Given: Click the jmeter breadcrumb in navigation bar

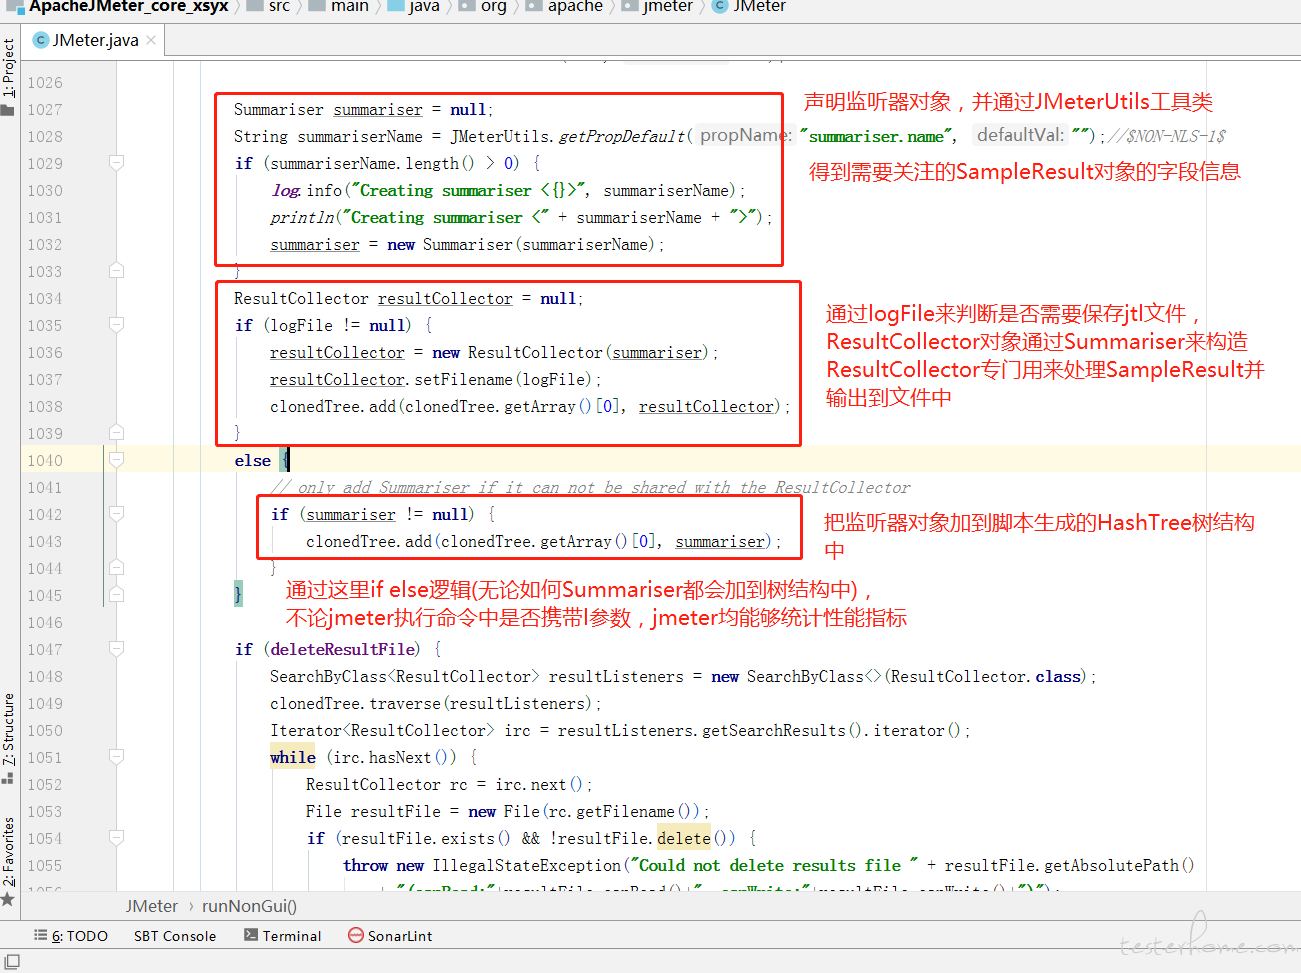Looking at the screenshot, I should click(668, 7).
